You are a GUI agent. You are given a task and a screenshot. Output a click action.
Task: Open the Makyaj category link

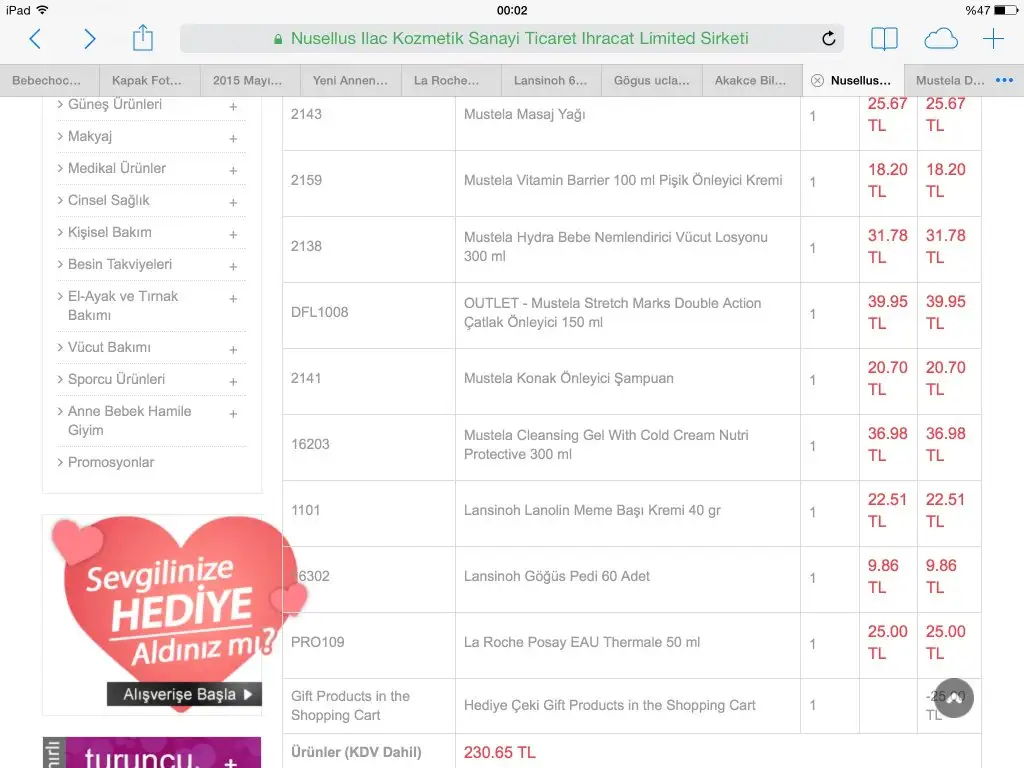point(90,136)
